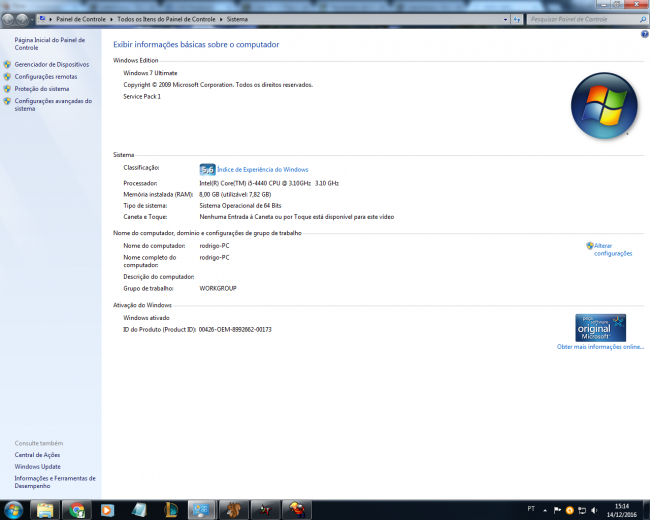Click the Show desktop strip on the taskbar
The width and height of the screenshot is (650, 520).
click(x=646, y=510)
